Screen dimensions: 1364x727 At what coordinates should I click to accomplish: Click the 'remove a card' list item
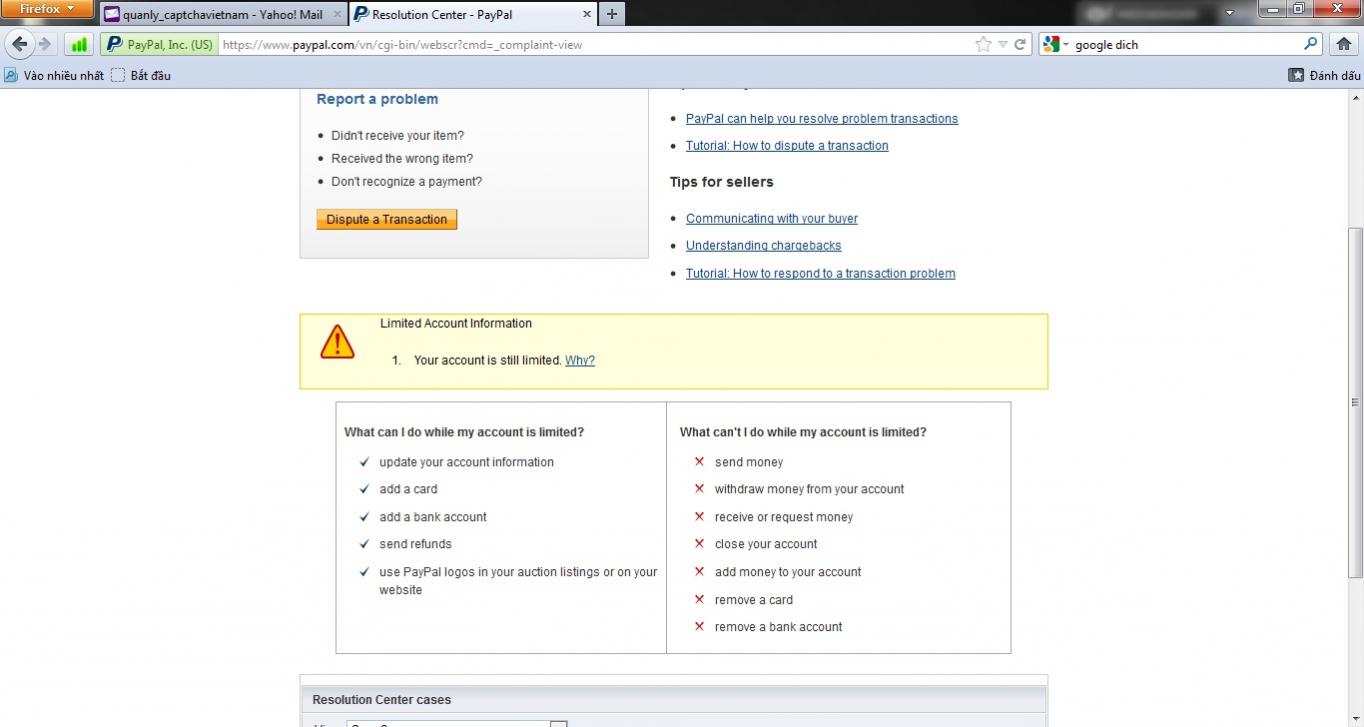pos(754,601)
